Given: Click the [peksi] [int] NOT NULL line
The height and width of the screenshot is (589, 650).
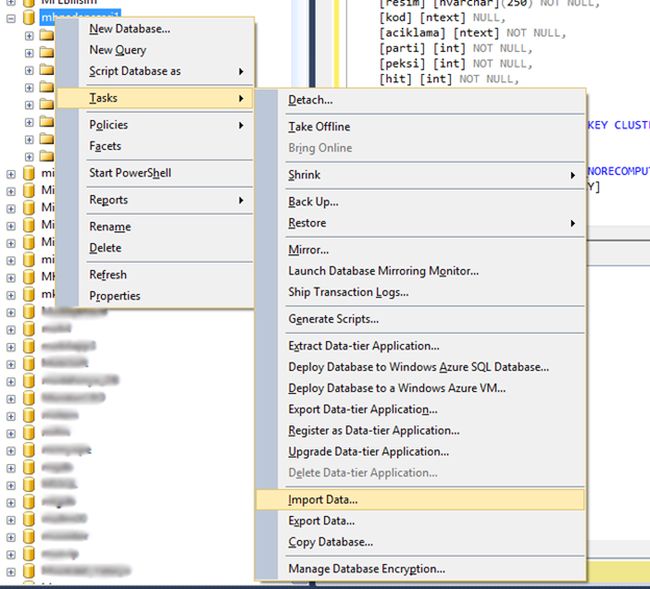Looking at the screenshot, I should (455, 64).
